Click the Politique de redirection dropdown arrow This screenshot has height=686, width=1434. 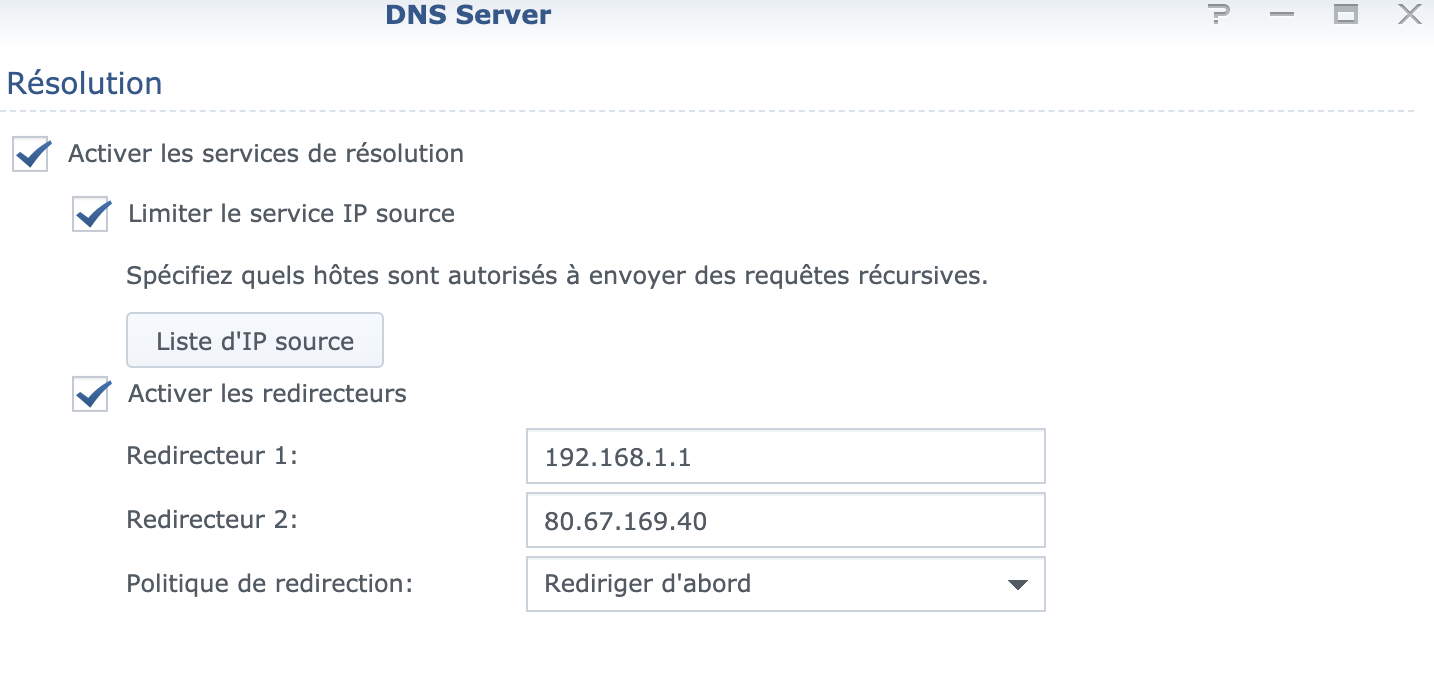(x=1018, y=584)
